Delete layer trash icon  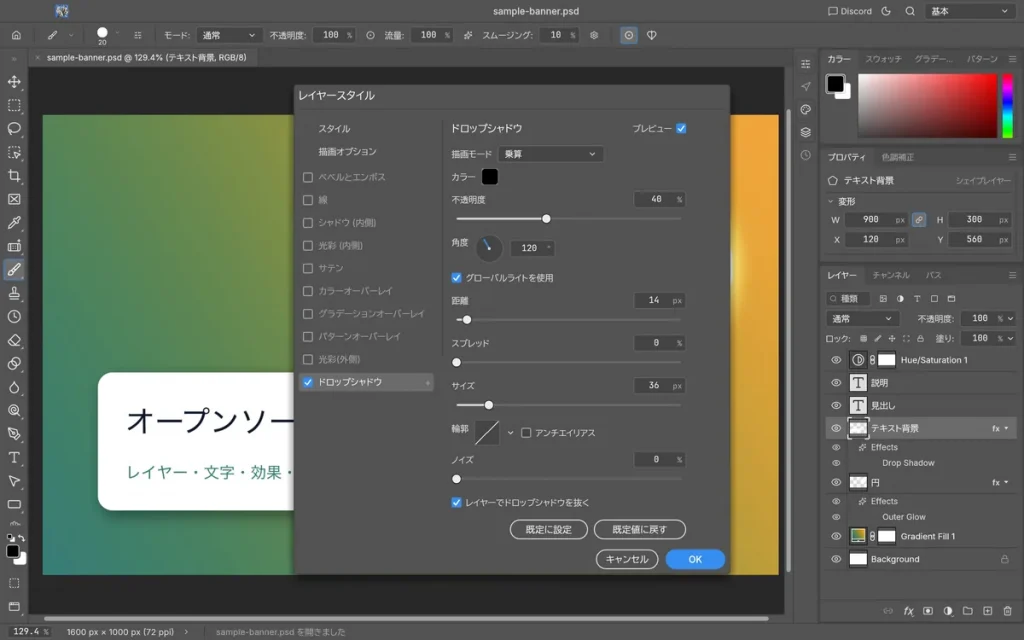[x=1008, y=611]
